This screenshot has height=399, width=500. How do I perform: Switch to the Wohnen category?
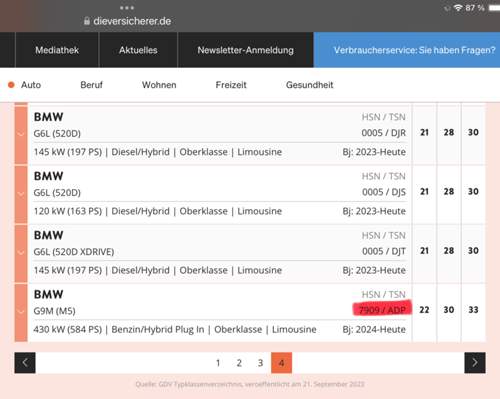coord(159,85)
